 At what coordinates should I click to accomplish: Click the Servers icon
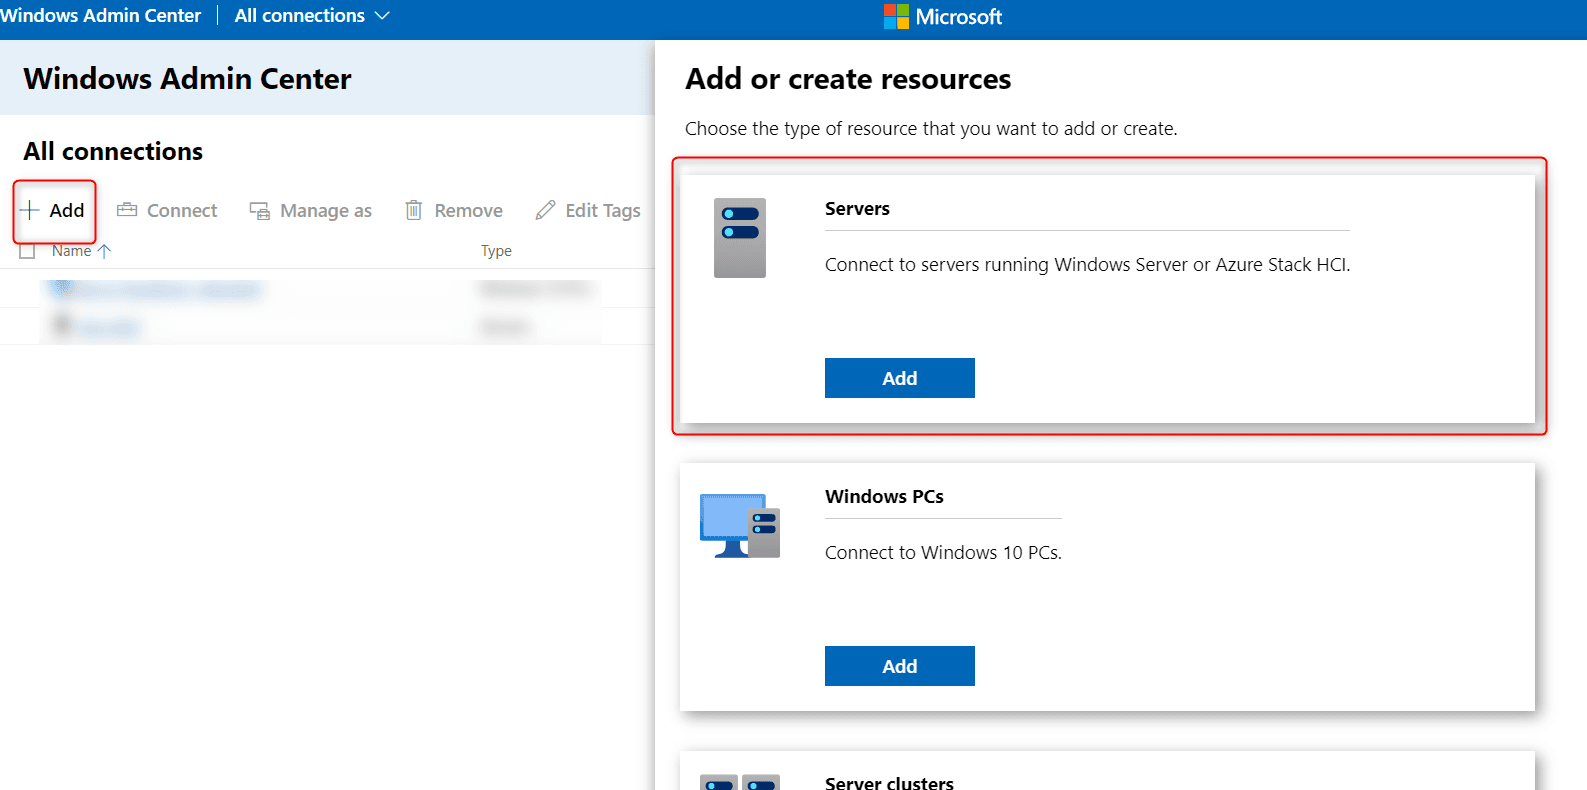click(740, 238)
